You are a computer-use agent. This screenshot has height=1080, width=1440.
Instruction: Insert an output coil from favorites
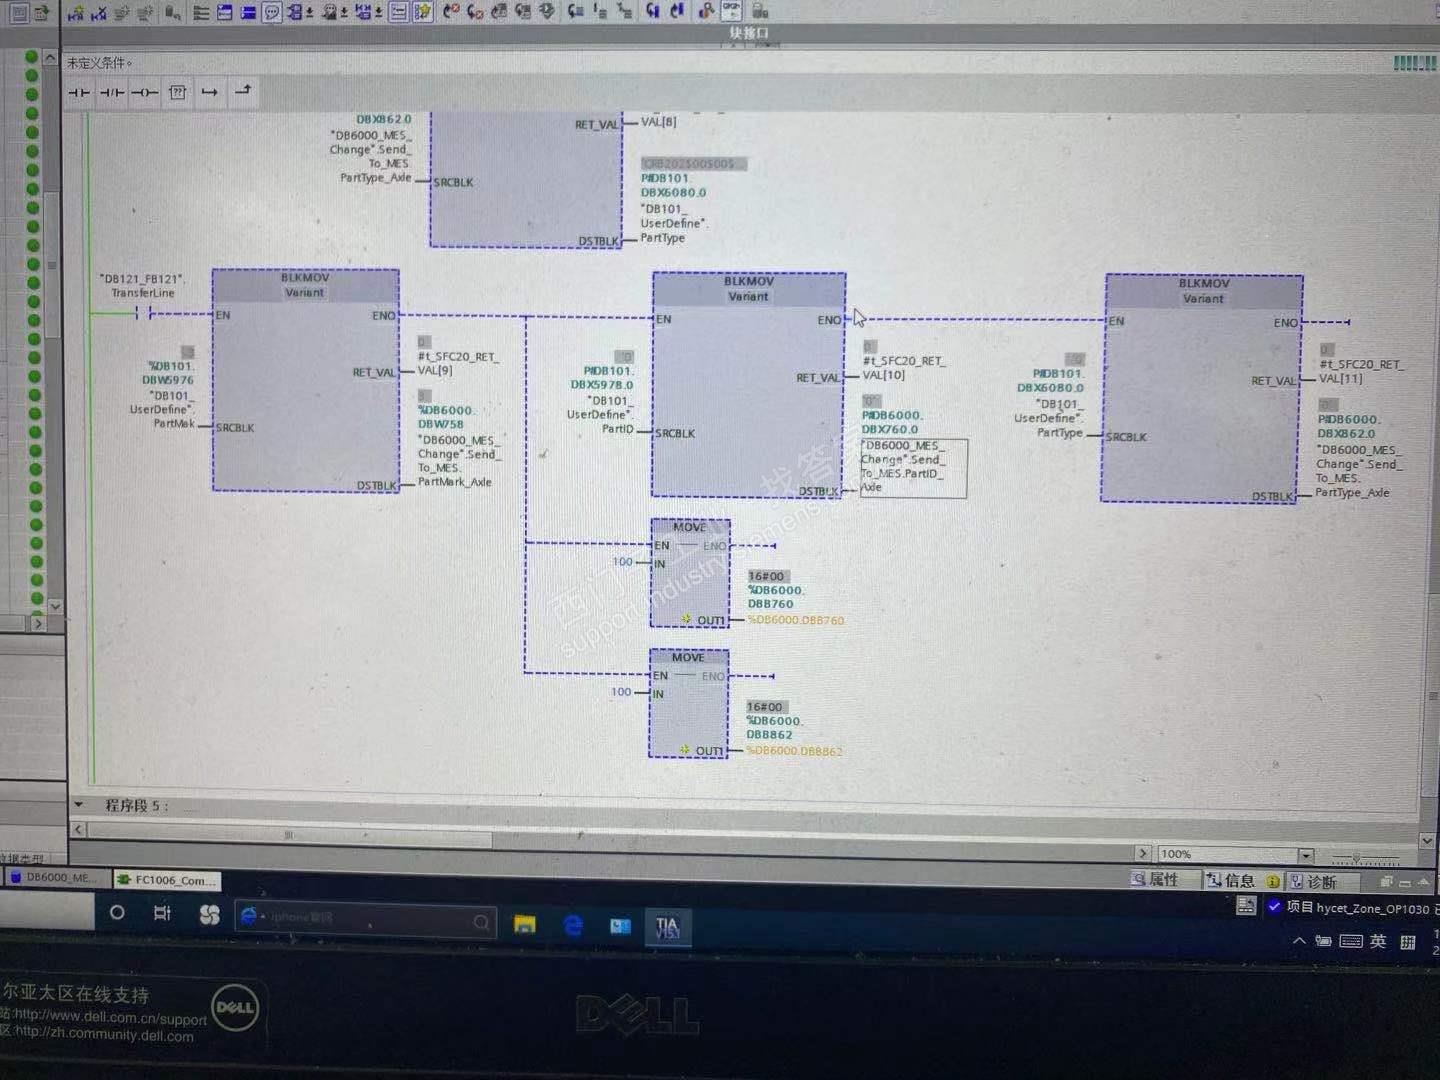tap(145, 93)
